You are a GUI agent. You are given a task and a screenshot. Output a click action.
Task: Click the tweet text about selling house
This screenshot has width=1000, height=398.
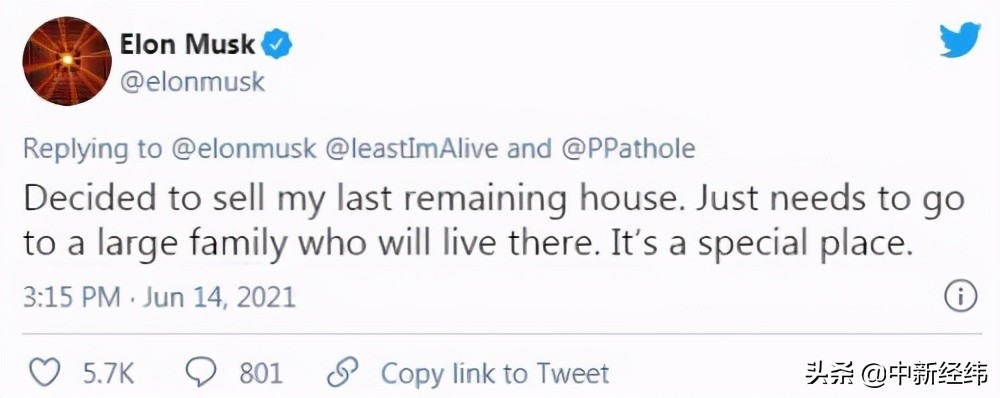click(x=492, y=222)
